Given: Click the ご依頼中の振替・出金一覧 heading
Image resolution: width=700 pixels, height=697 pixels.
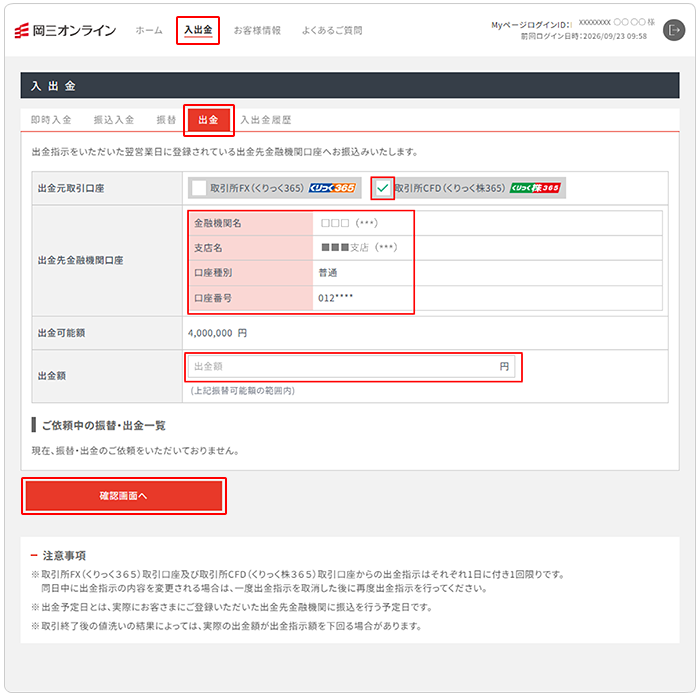Looking at the screenshot, I should pyautogui.click(x=104, y=426).
